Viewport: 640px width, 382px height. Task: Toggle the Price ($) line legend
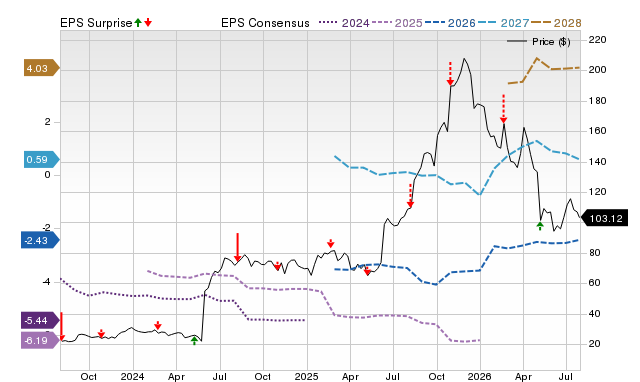coord(539,42)
